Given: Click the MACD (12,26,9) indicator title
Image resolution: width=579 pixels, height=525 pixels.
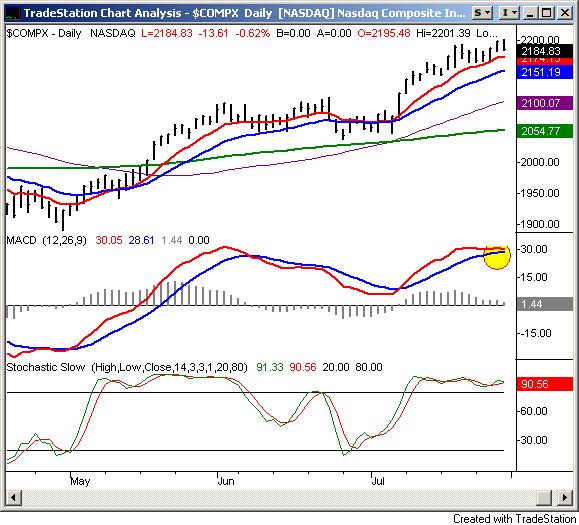Looking at the screenshot, I should [47, 240].
